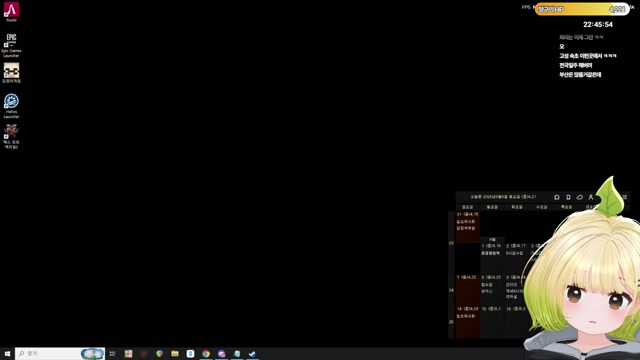
Task: Select the calendar cell dated 8
Action: [x=493, y=290]
